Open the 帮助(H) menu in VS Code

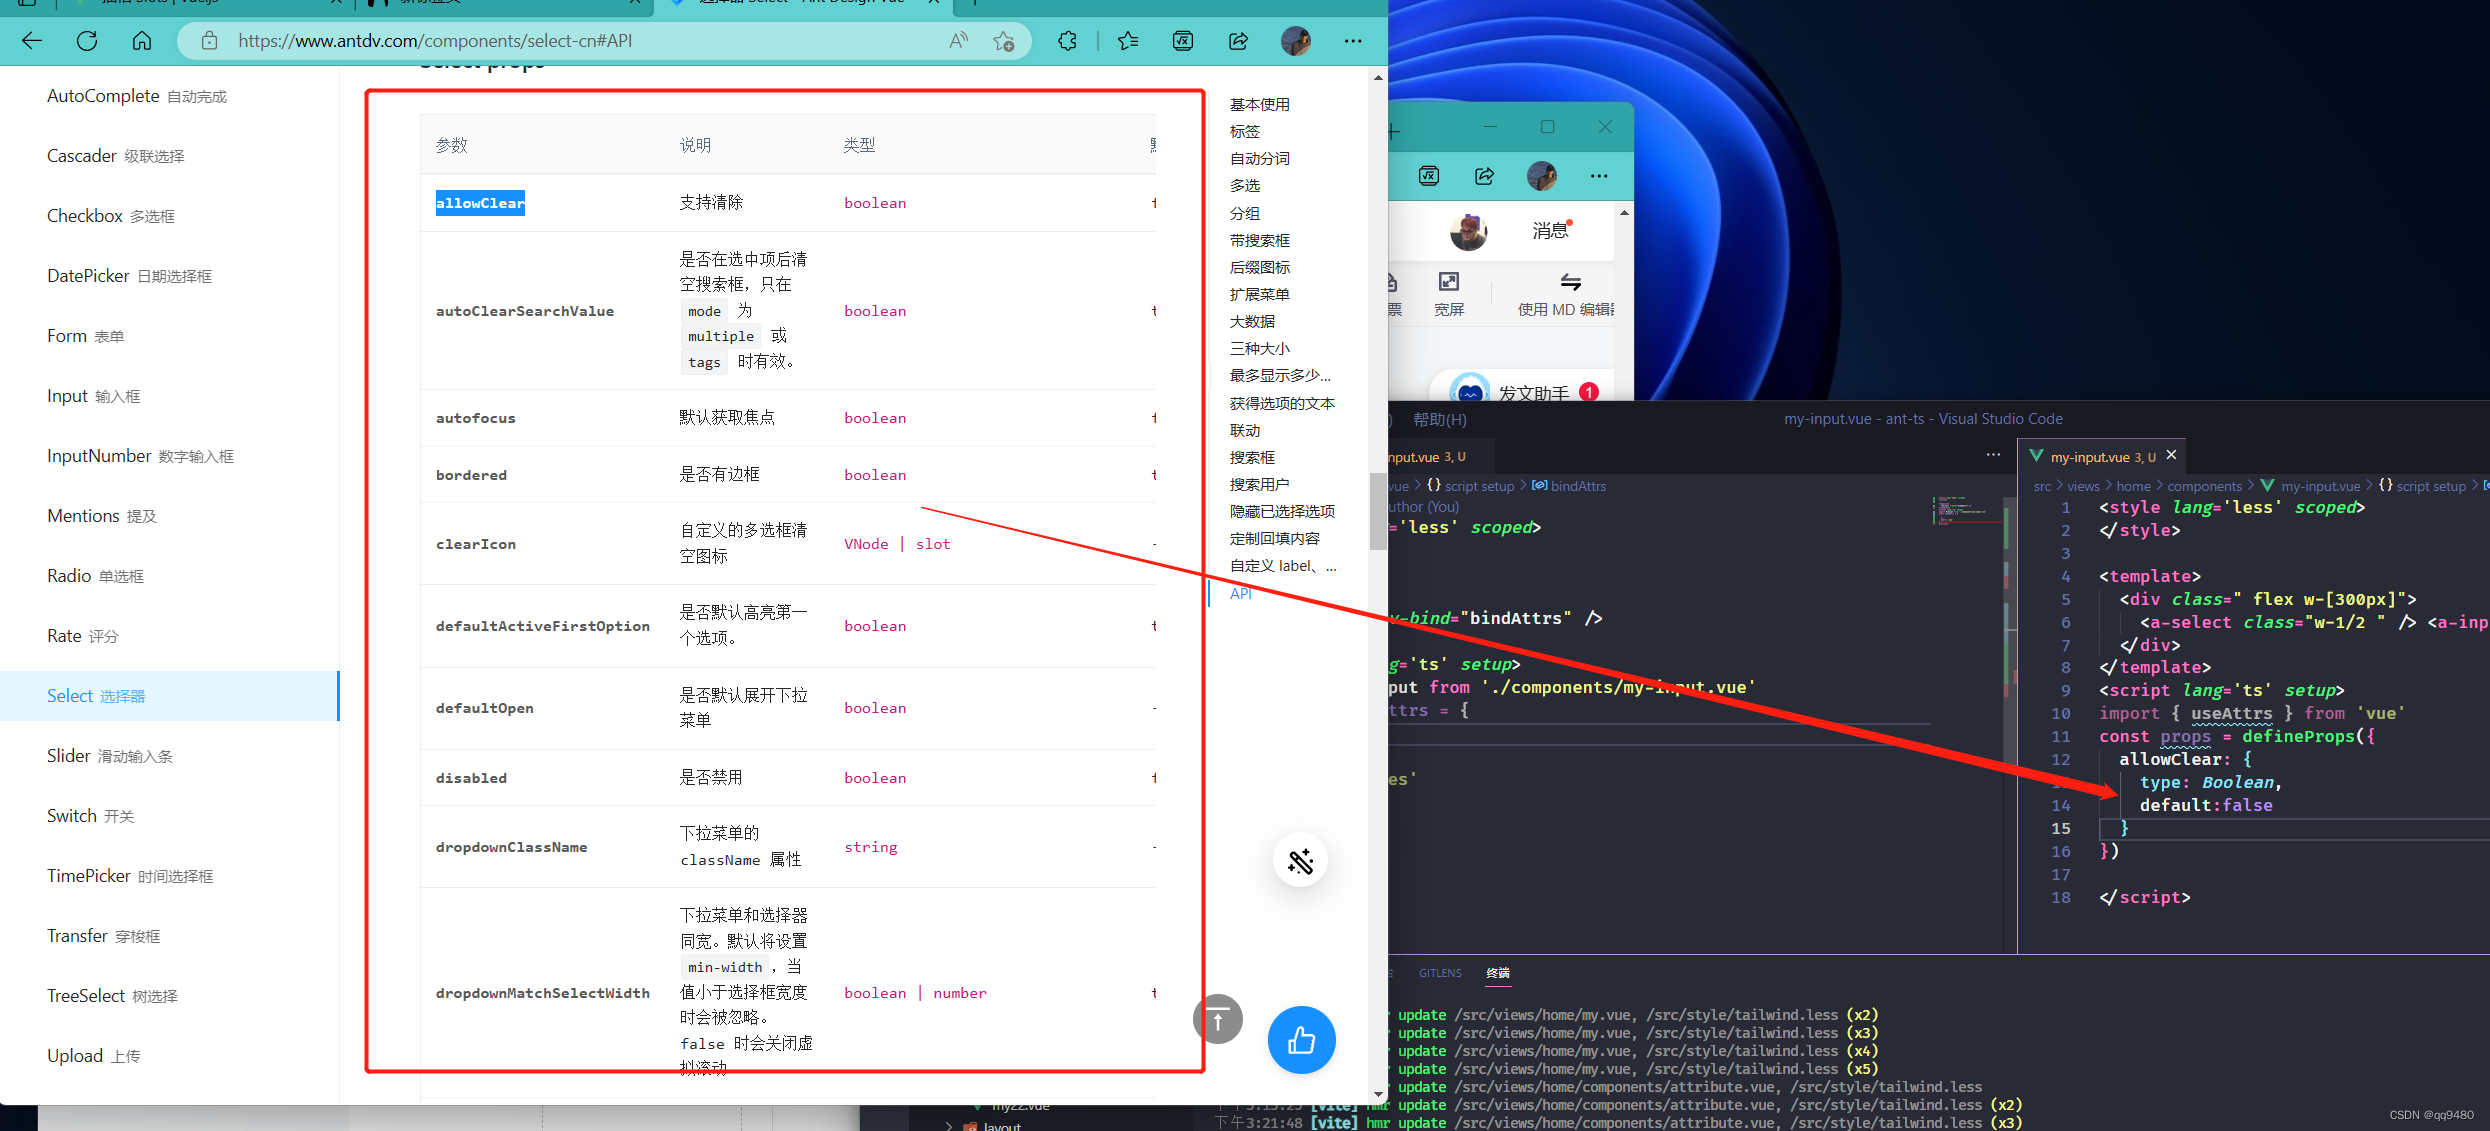[x=1438, y=419]
